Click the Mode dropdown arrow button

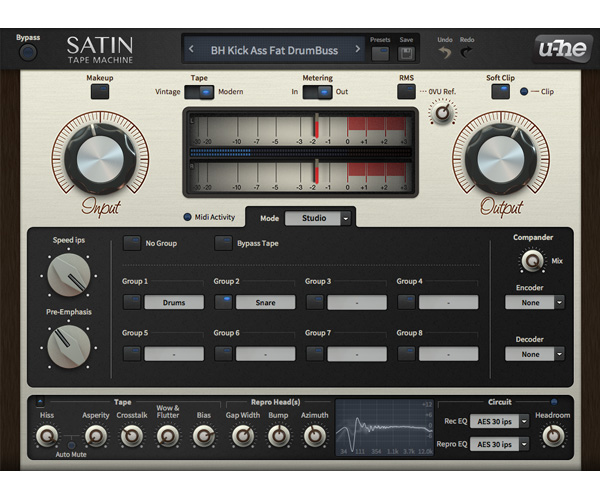[x=346, y=218]
